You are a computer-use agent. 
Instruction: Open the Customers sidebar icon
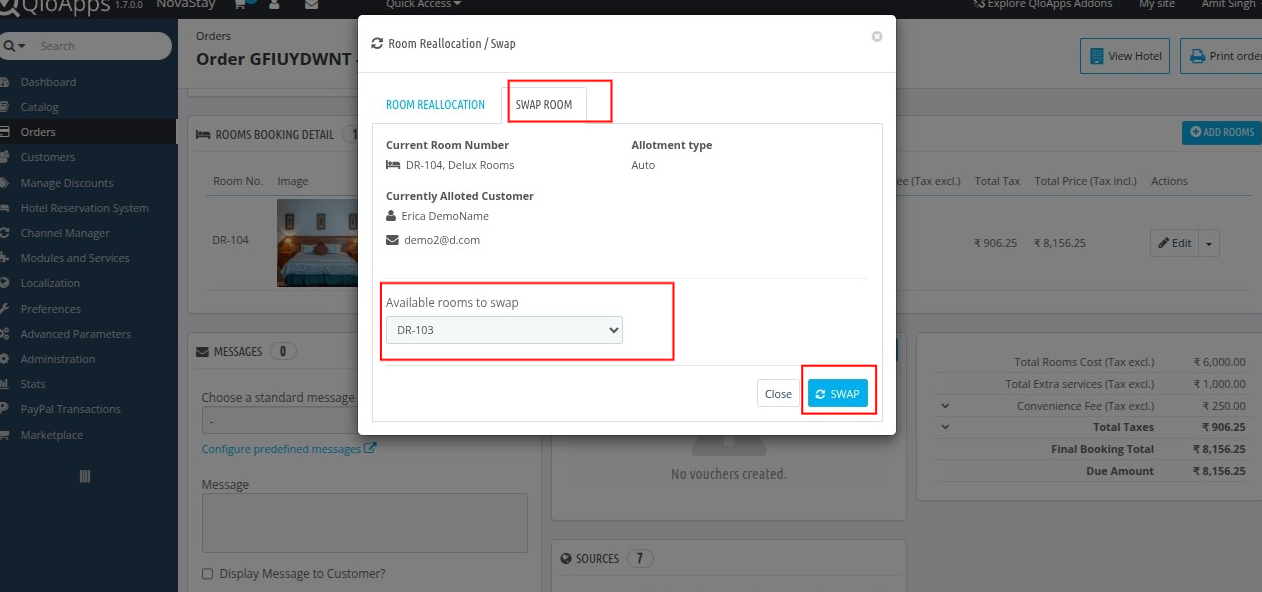(6, 157)
